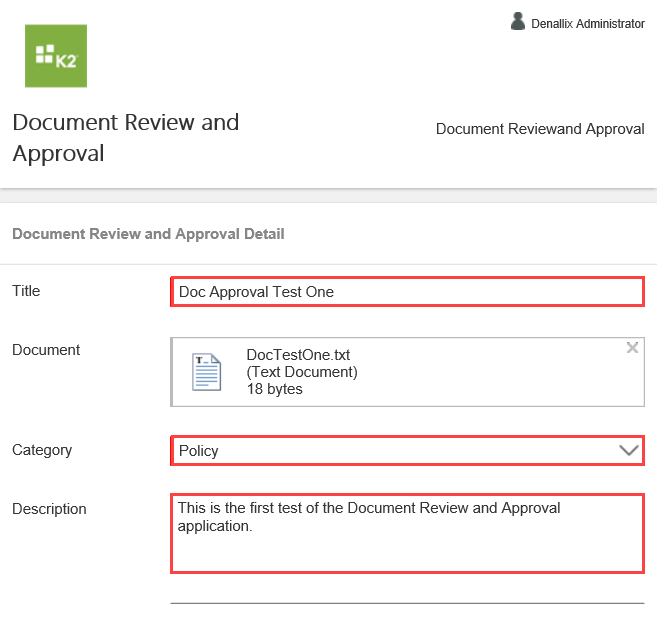Click the Document Review and Approval heading
The image size is (657, 633).
pos(126,138)
